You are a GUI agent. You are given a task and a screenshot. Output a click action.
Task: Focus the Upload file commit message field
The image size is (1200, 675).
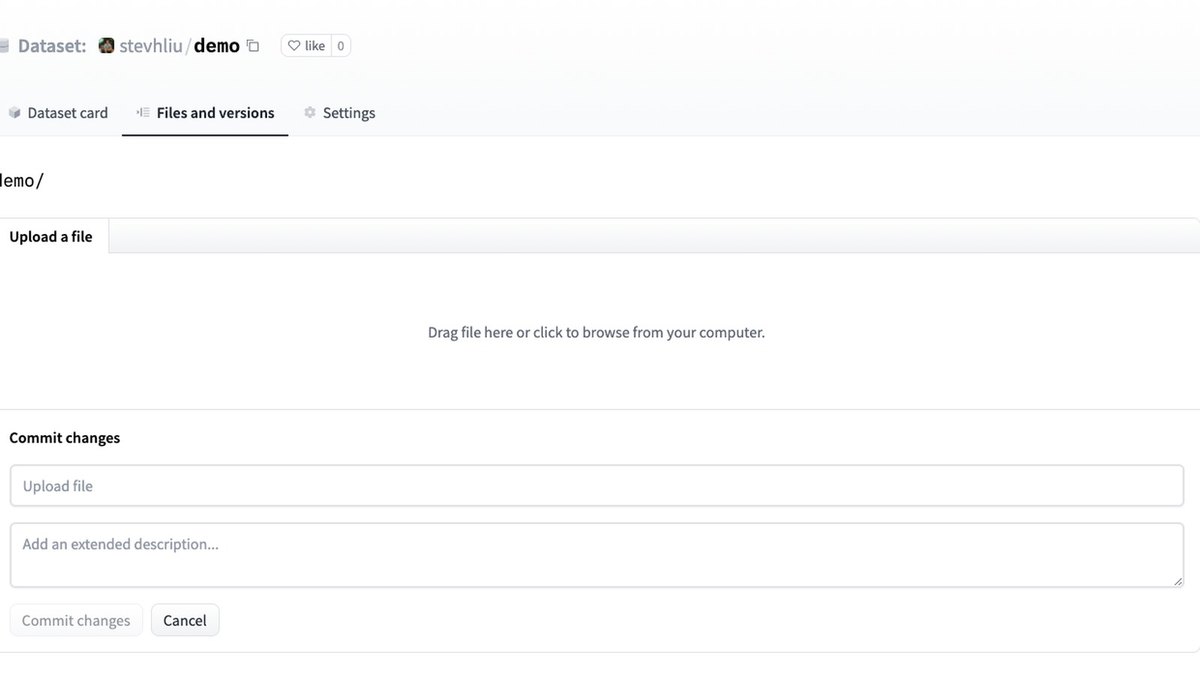(597, 486)
